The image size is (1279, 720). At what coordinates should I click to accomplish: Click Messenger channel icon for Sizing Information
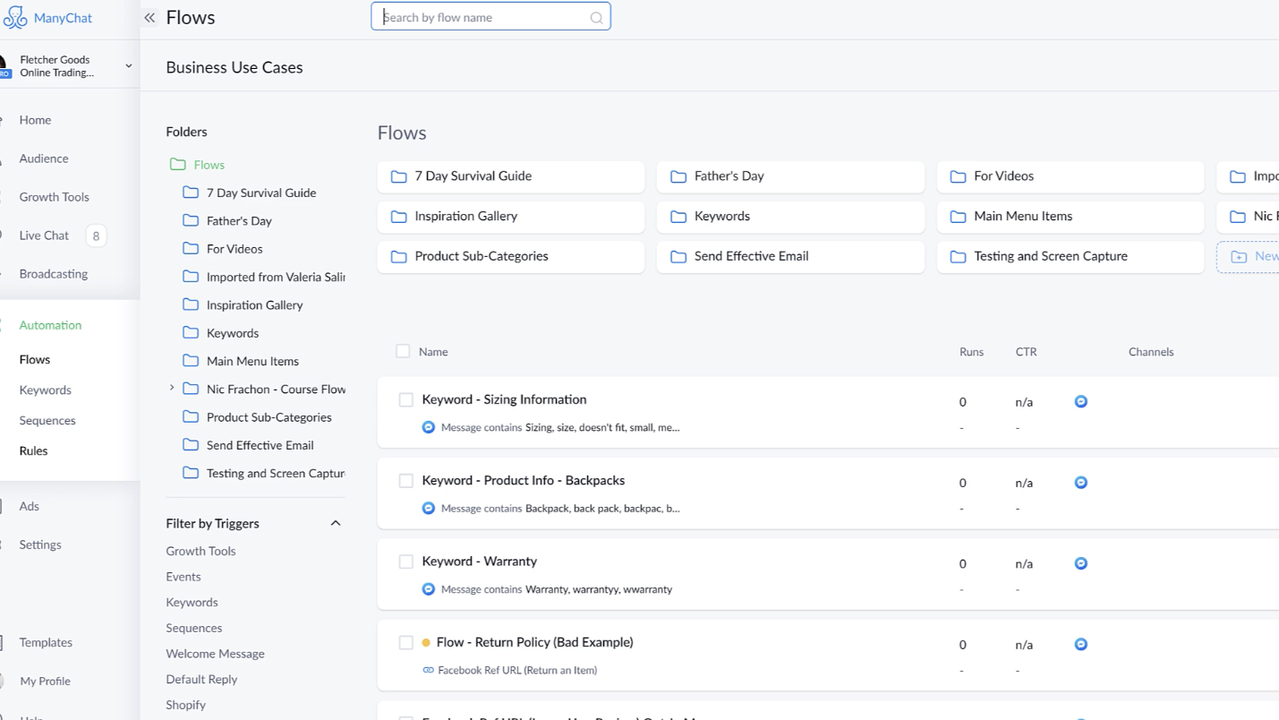coord(1080,402)
